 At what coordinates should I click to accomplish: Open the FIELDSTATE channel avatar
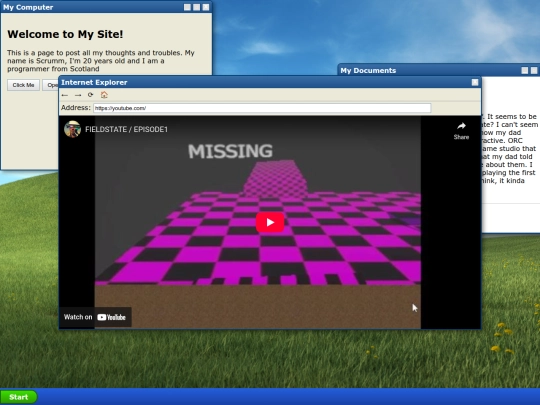72,129
